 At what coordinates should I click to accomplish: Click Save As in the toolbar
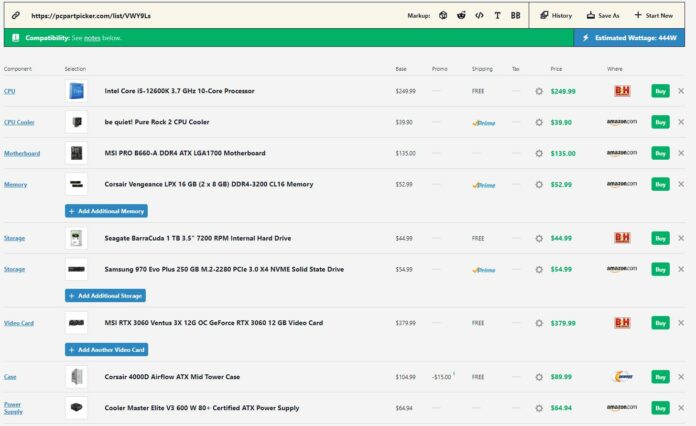pos(603,16)
